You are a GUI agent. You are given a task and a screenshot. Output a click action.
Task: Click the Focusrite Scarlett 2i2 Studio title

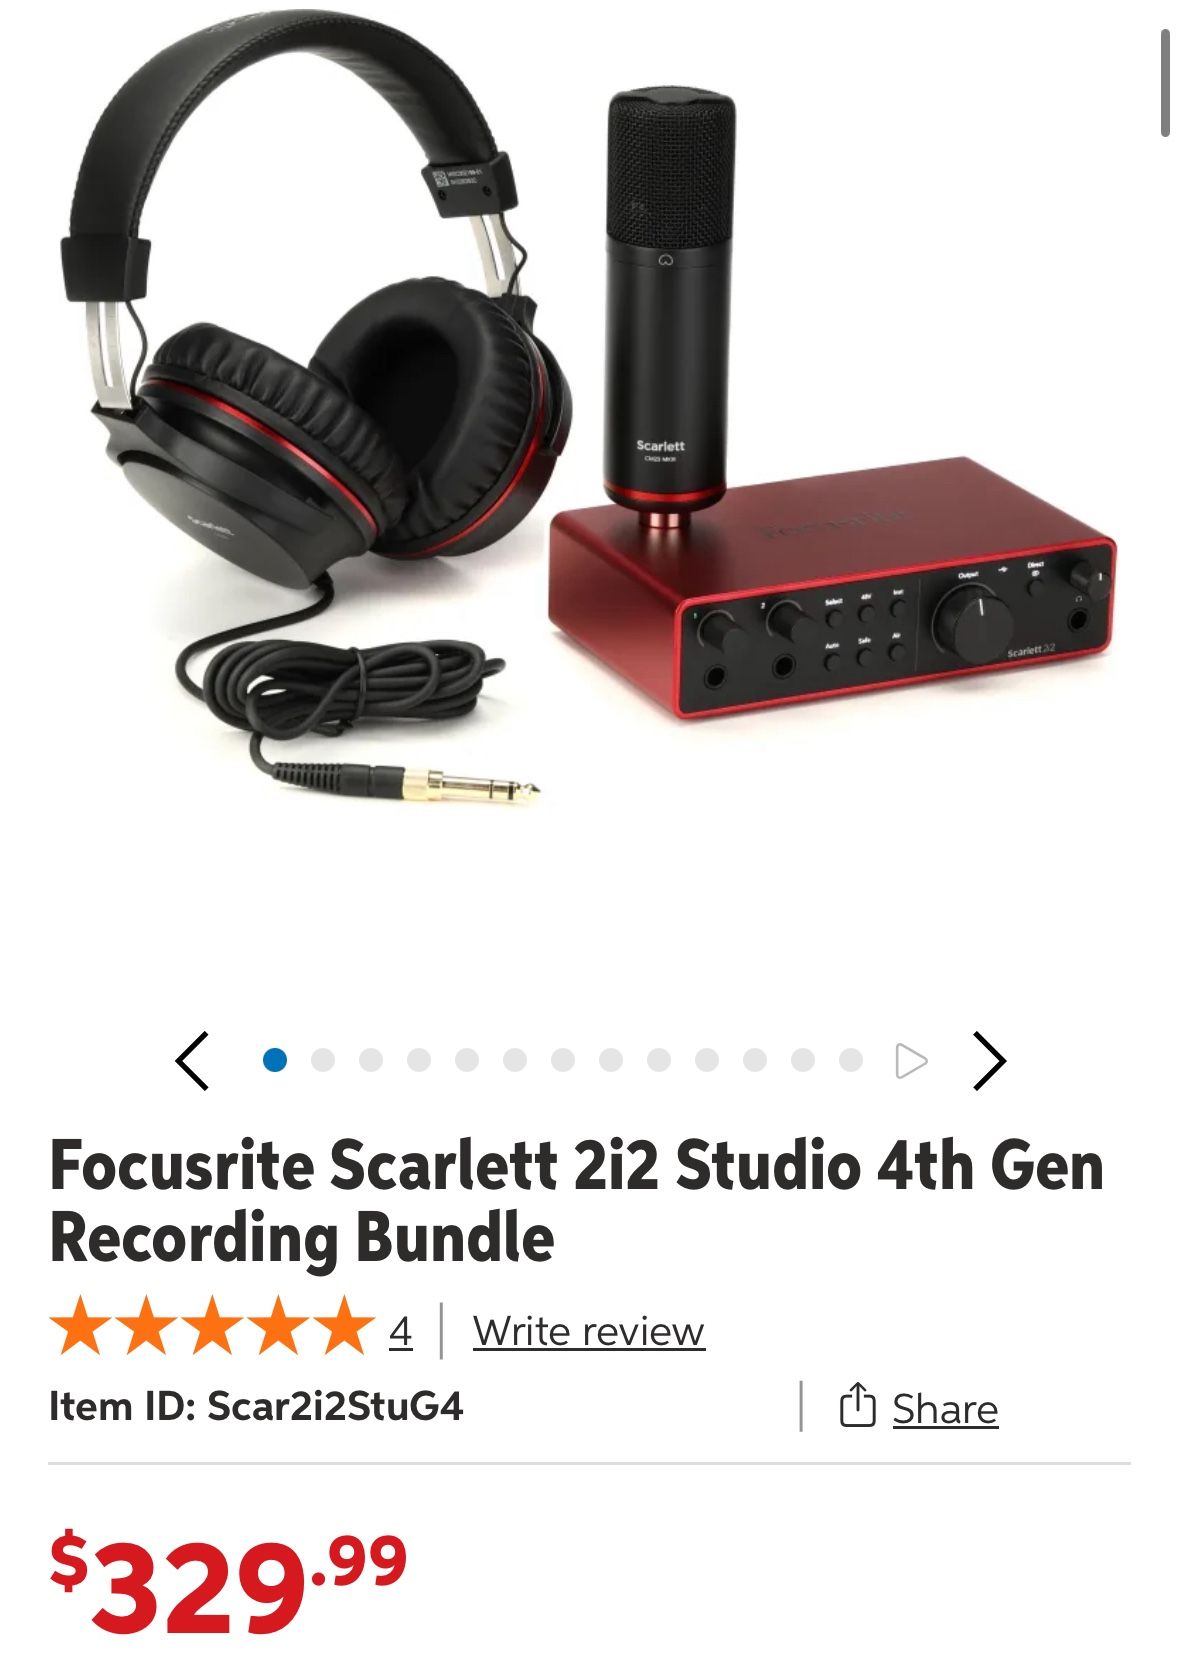tap(577, 1201)
